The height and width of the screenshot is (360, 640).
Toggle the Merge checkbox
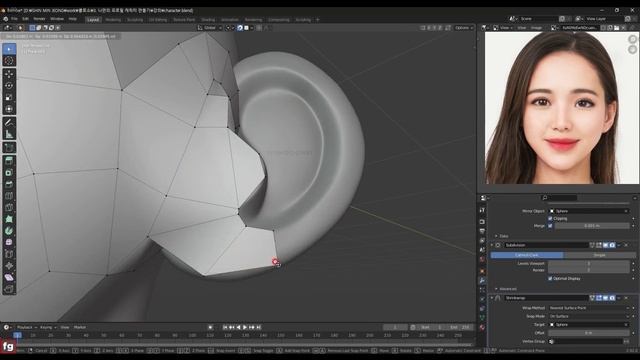(550, 226)
